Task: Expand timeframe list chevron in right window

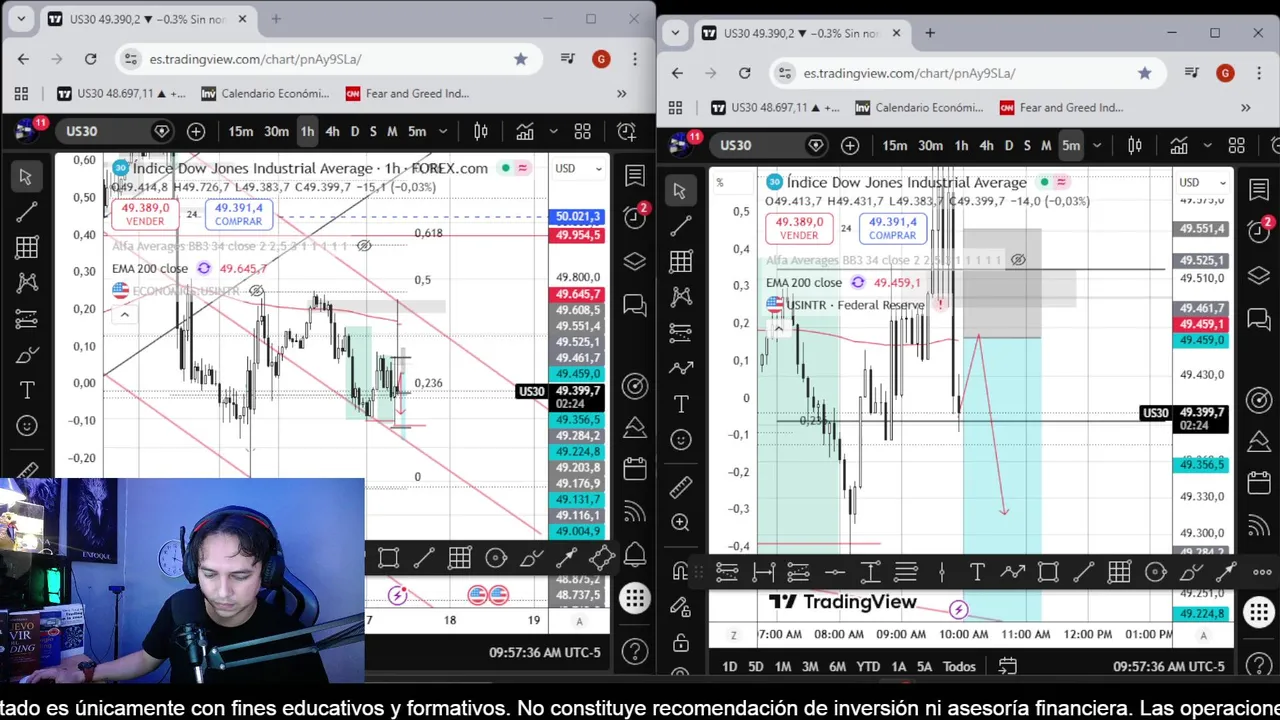Action: [x=1096, y=145]
